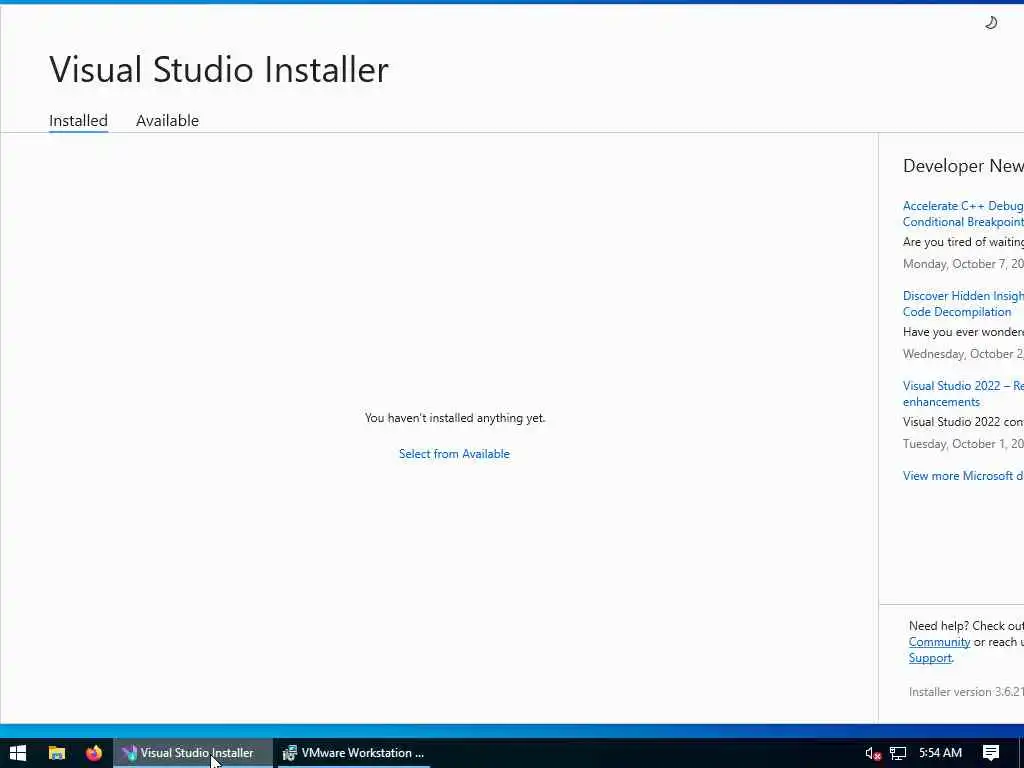Click the Tuesday, October 1 date text
This screenshot has width=1024, height=768.
tap(963, 444)
